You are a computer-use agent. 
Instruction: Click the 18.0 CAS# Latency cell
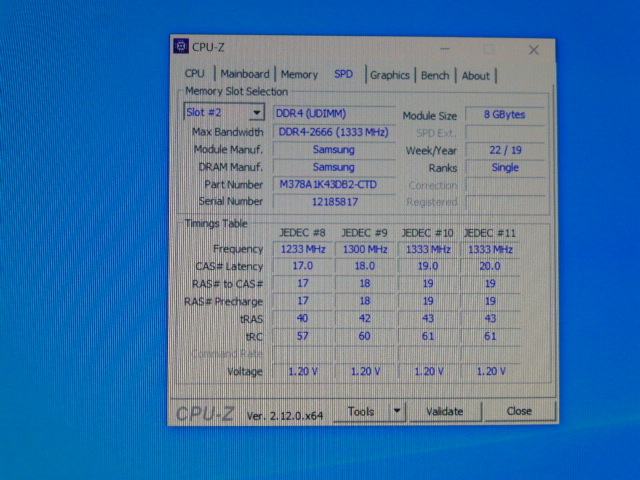pyautogui.click(x=365, y=266)
